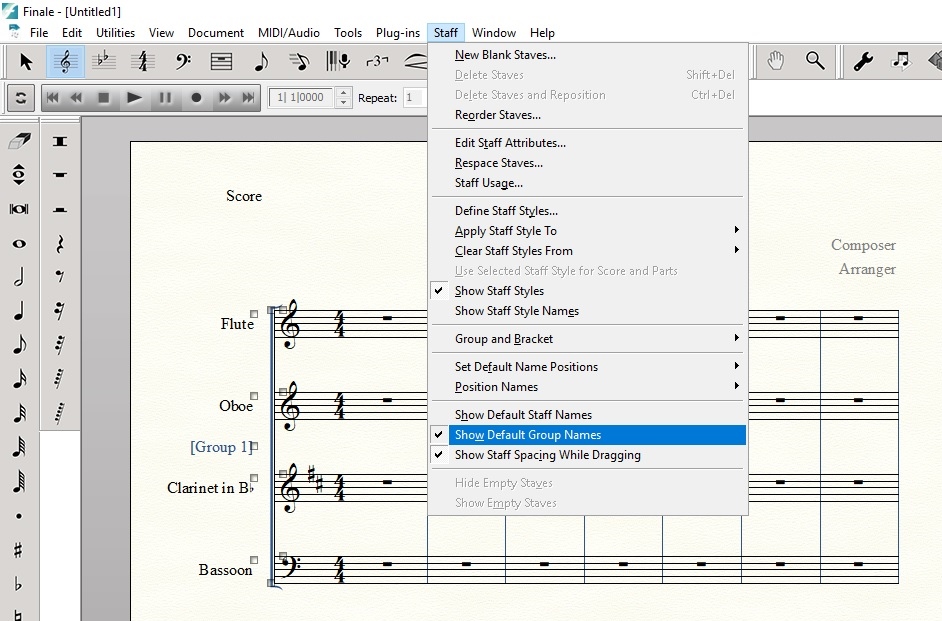Open the Apply Staff Style To submenu

pyautogui.click(x=505, y=231)
